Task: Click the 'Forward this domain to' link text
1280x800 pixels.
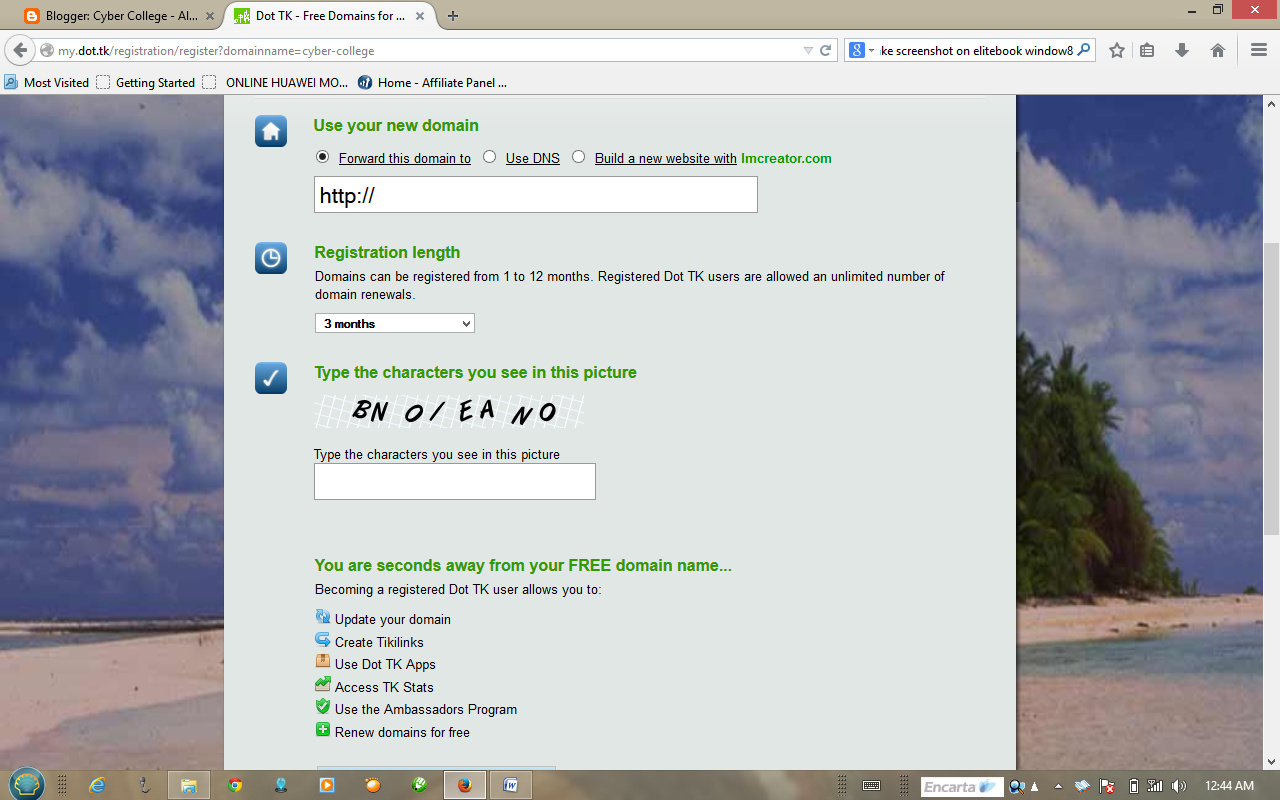Action: tap(405, 158)
